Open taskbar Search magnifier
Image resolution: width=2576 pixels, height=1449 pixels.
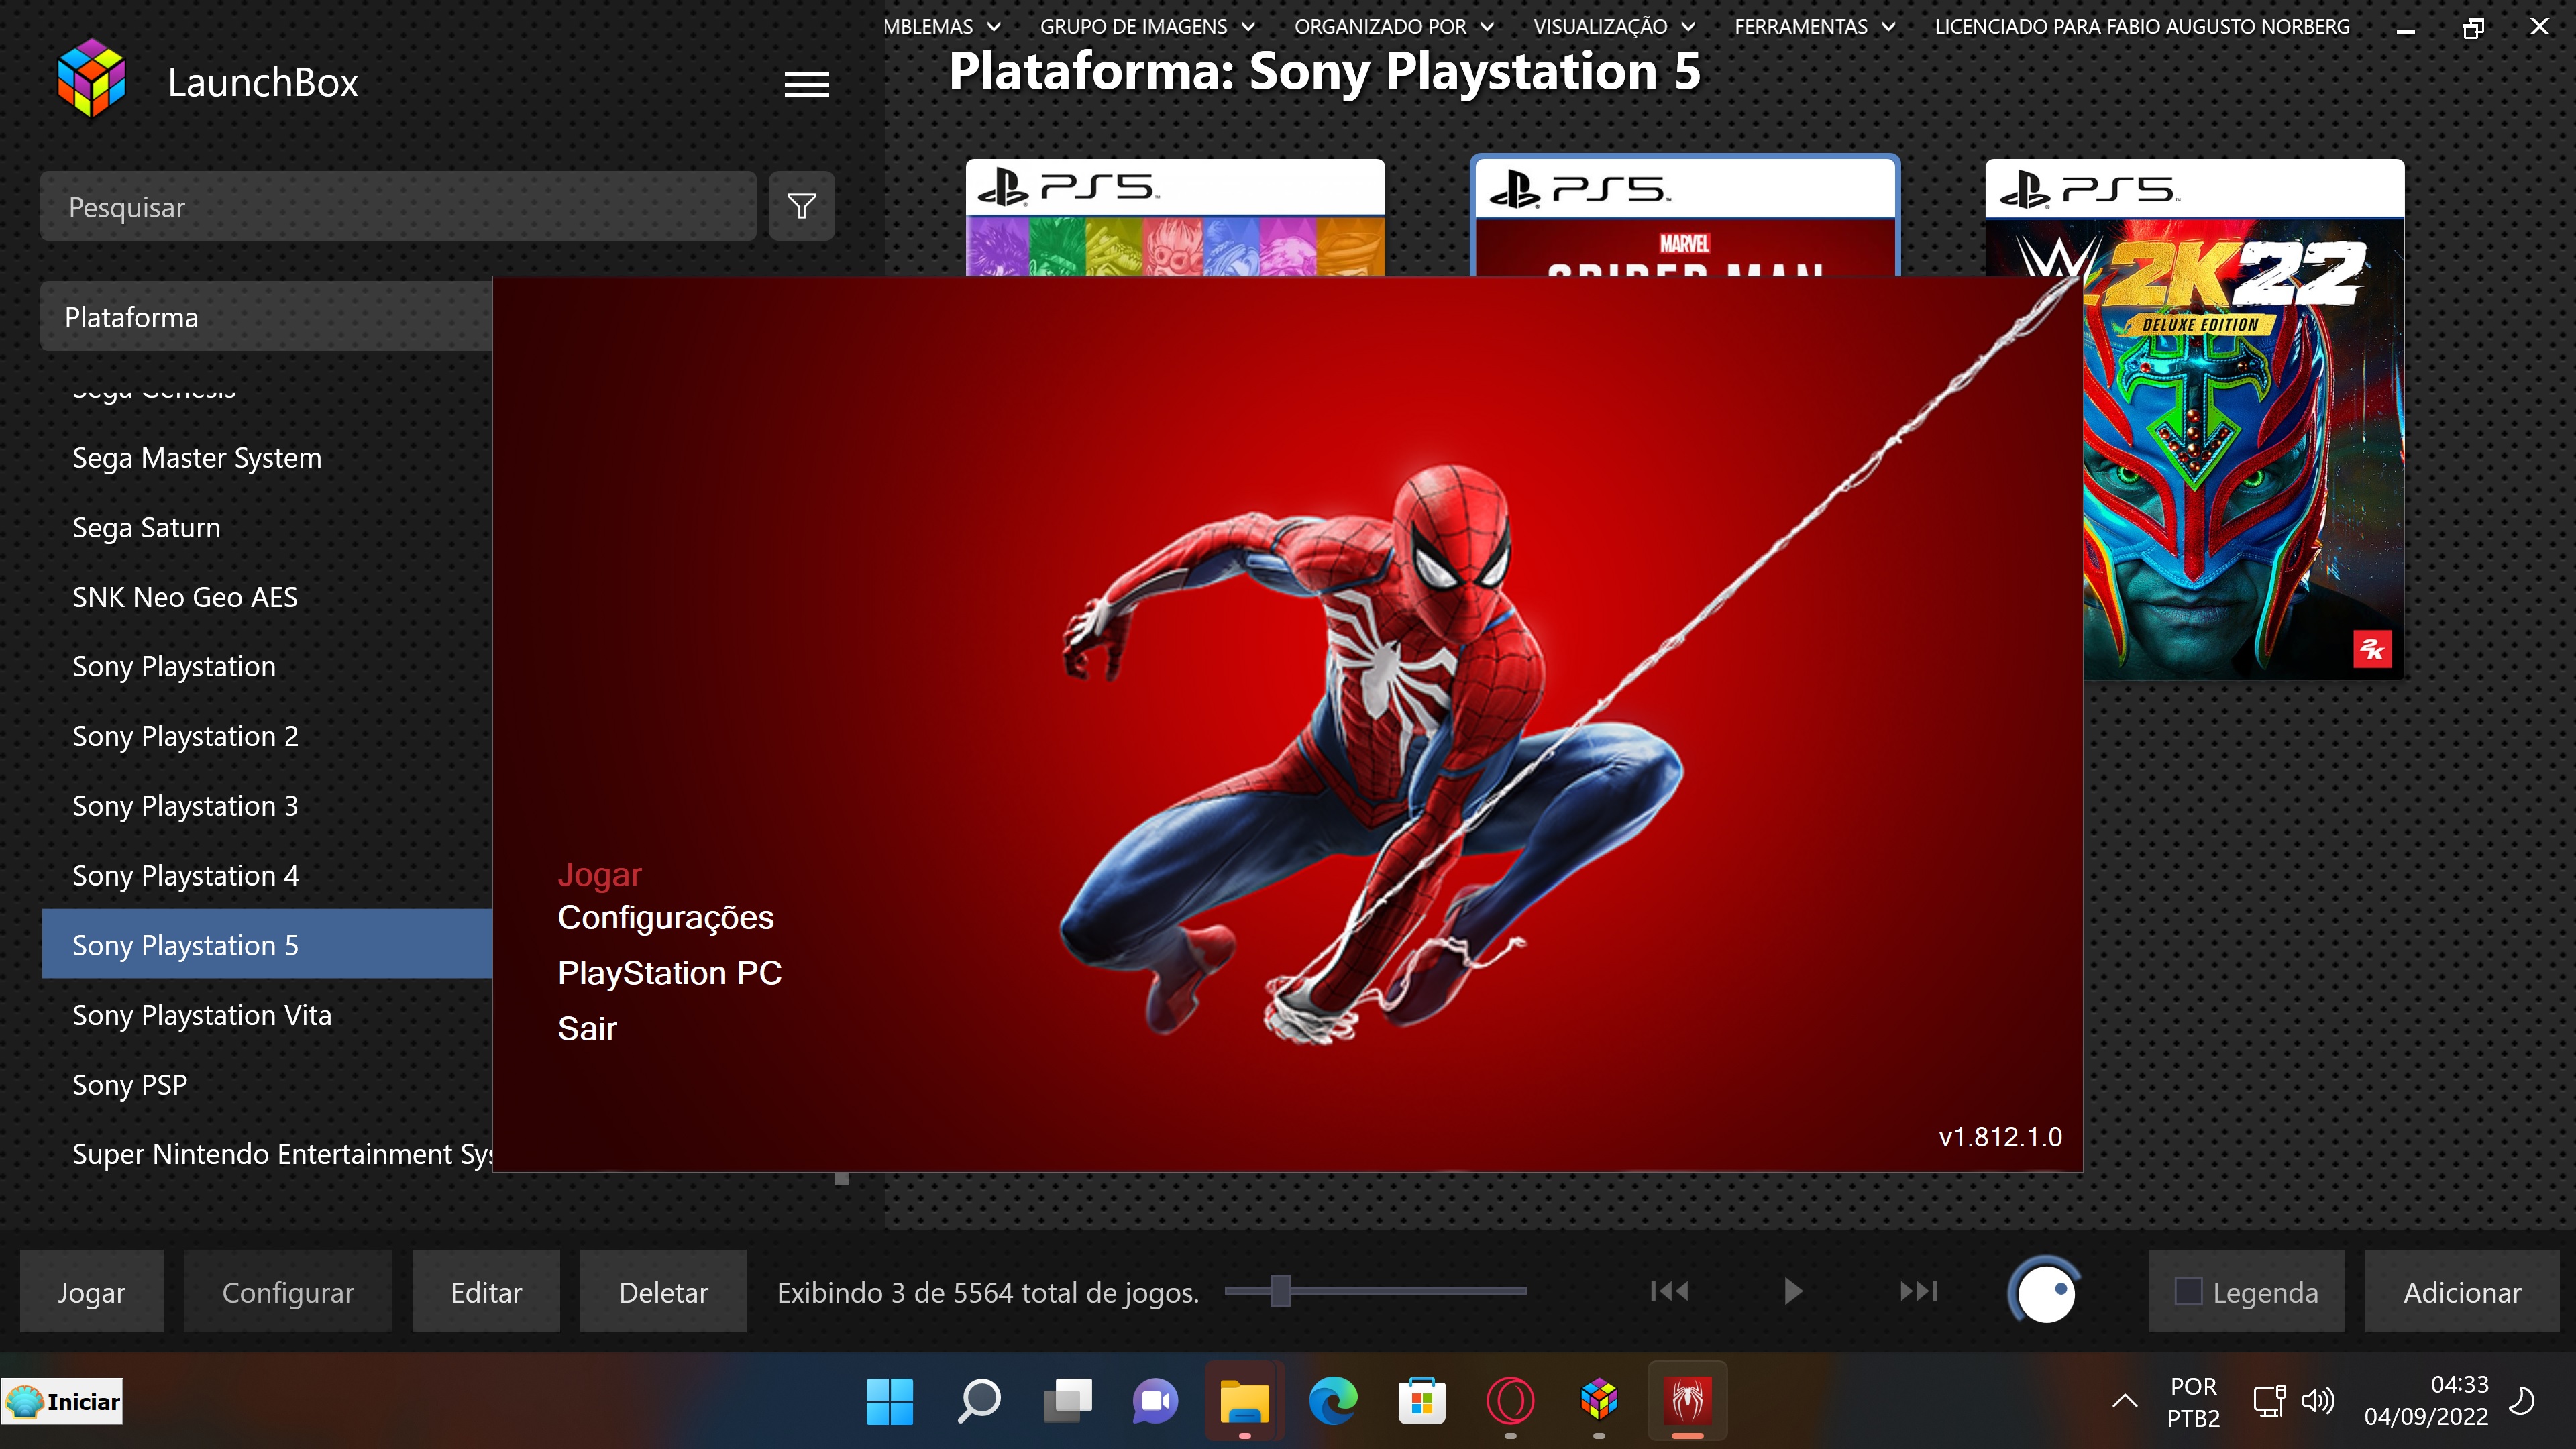tap(978, 1401)
